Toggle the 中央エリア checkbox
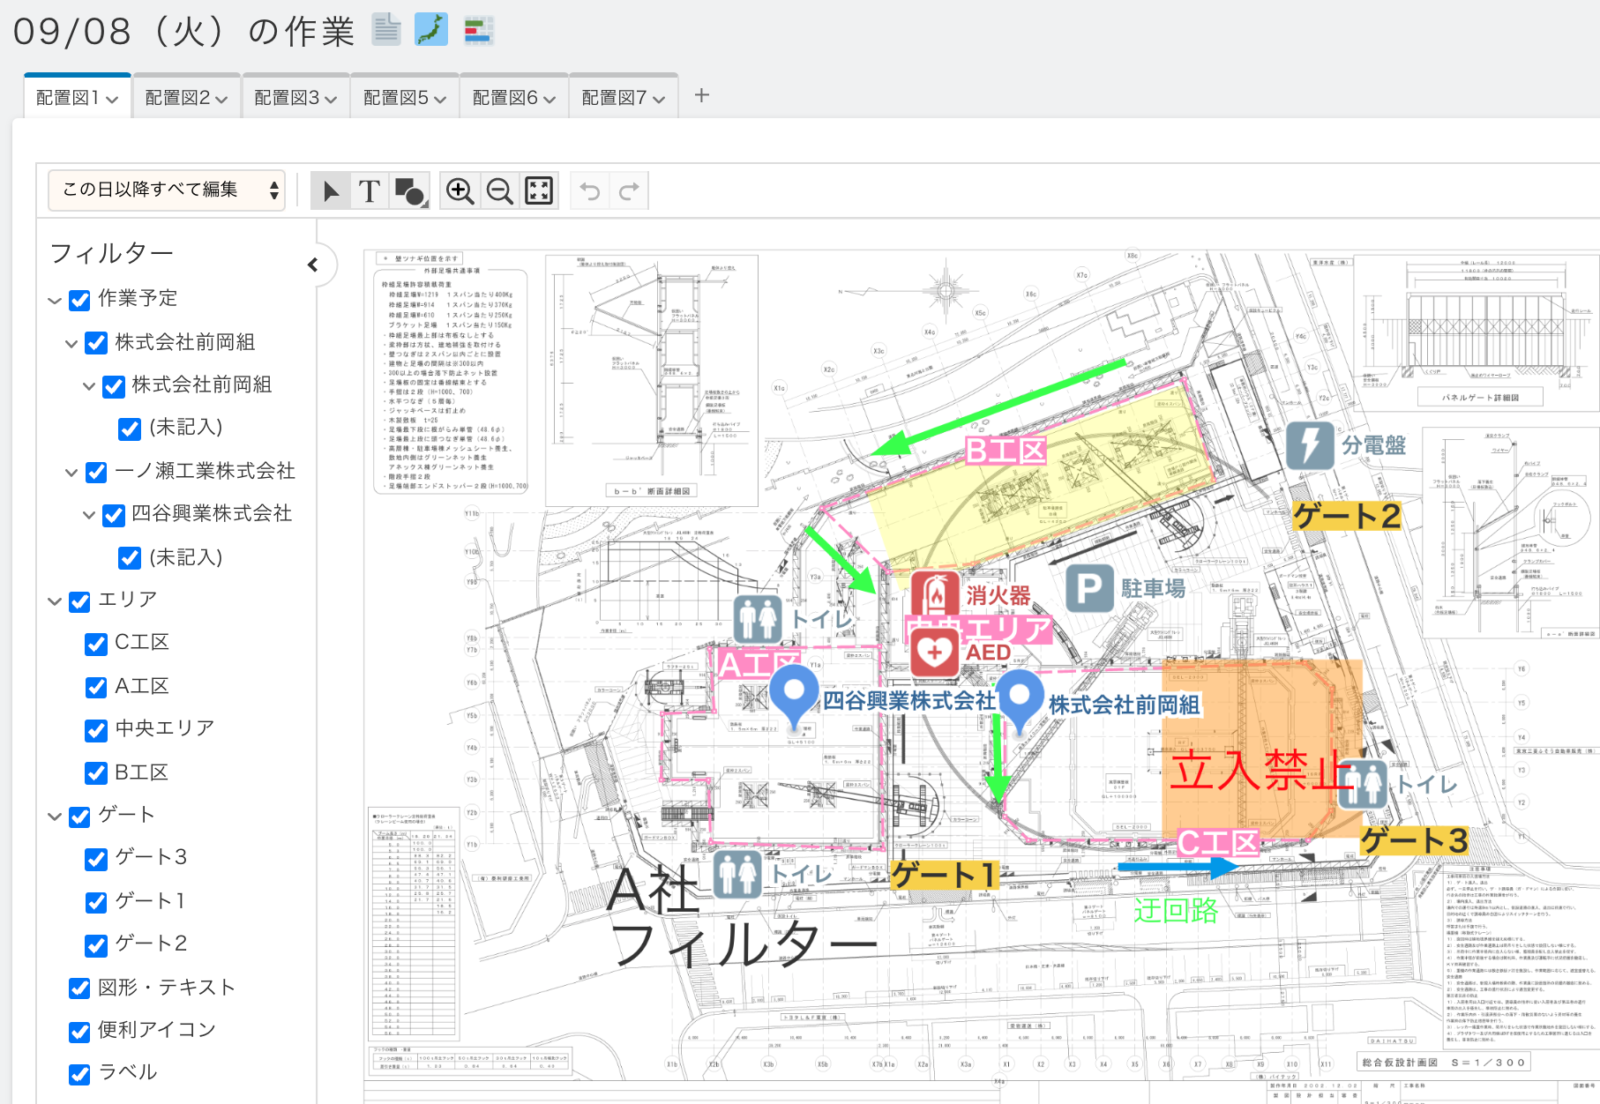 click(96, 730)
